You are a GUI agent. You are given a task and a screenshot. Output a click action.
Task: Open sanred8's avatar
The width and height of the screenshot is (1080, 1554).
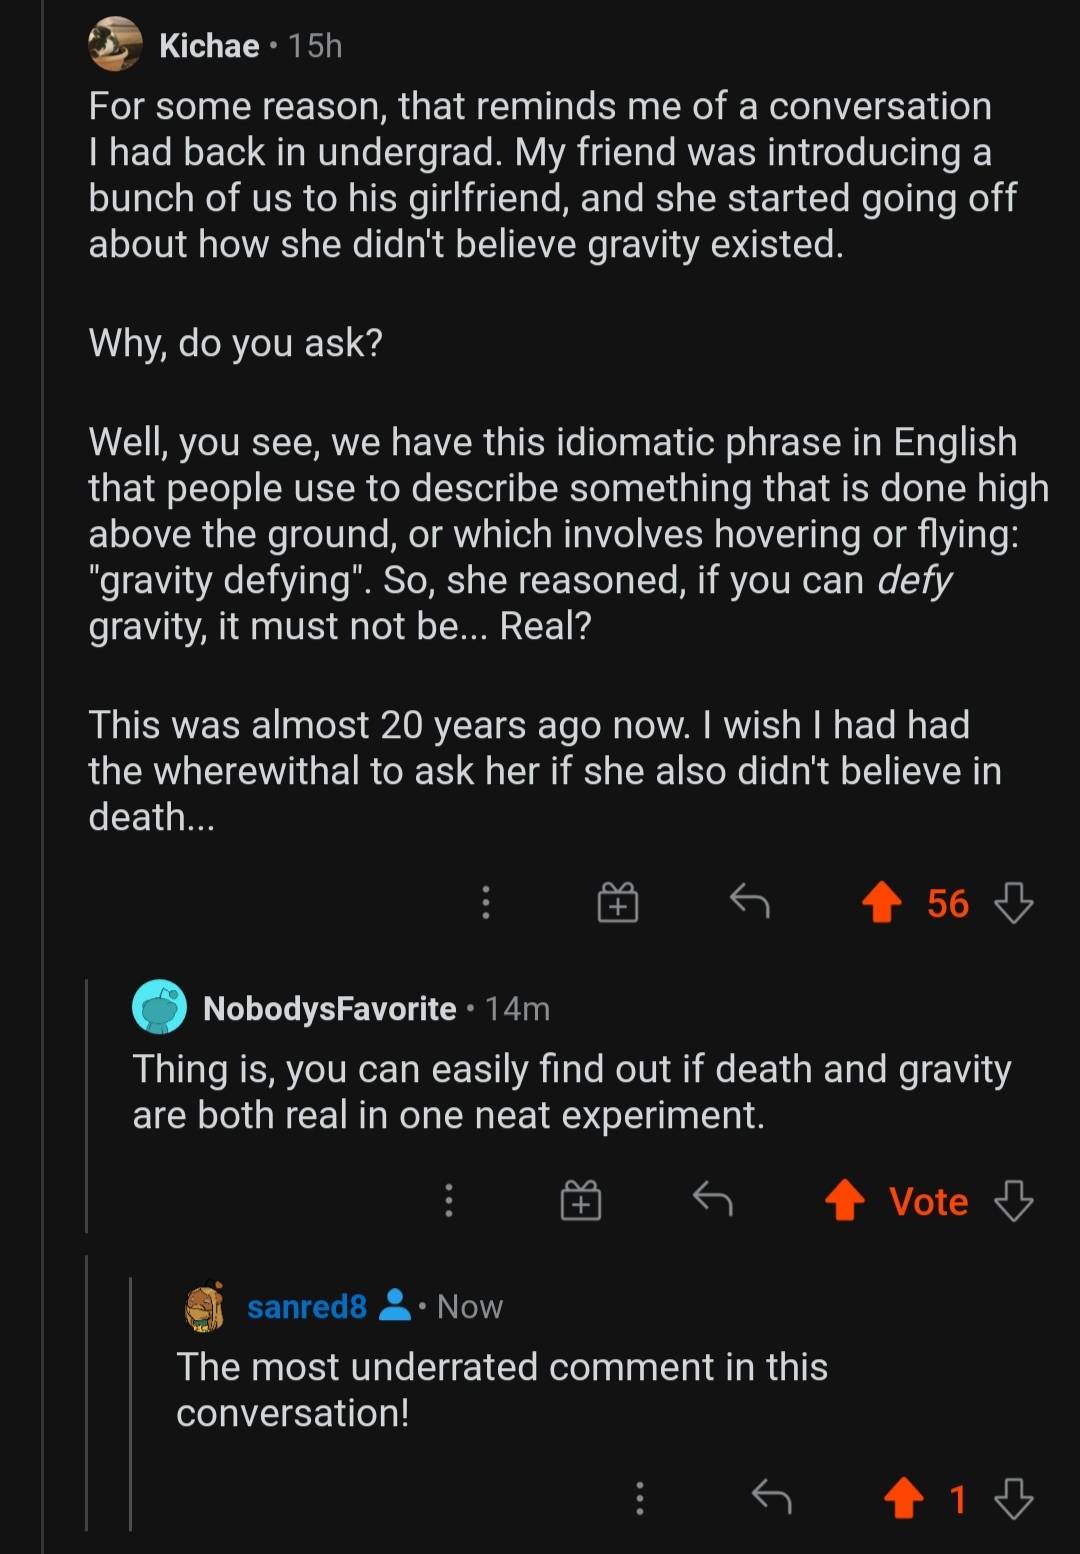[x=204, y=1307]
